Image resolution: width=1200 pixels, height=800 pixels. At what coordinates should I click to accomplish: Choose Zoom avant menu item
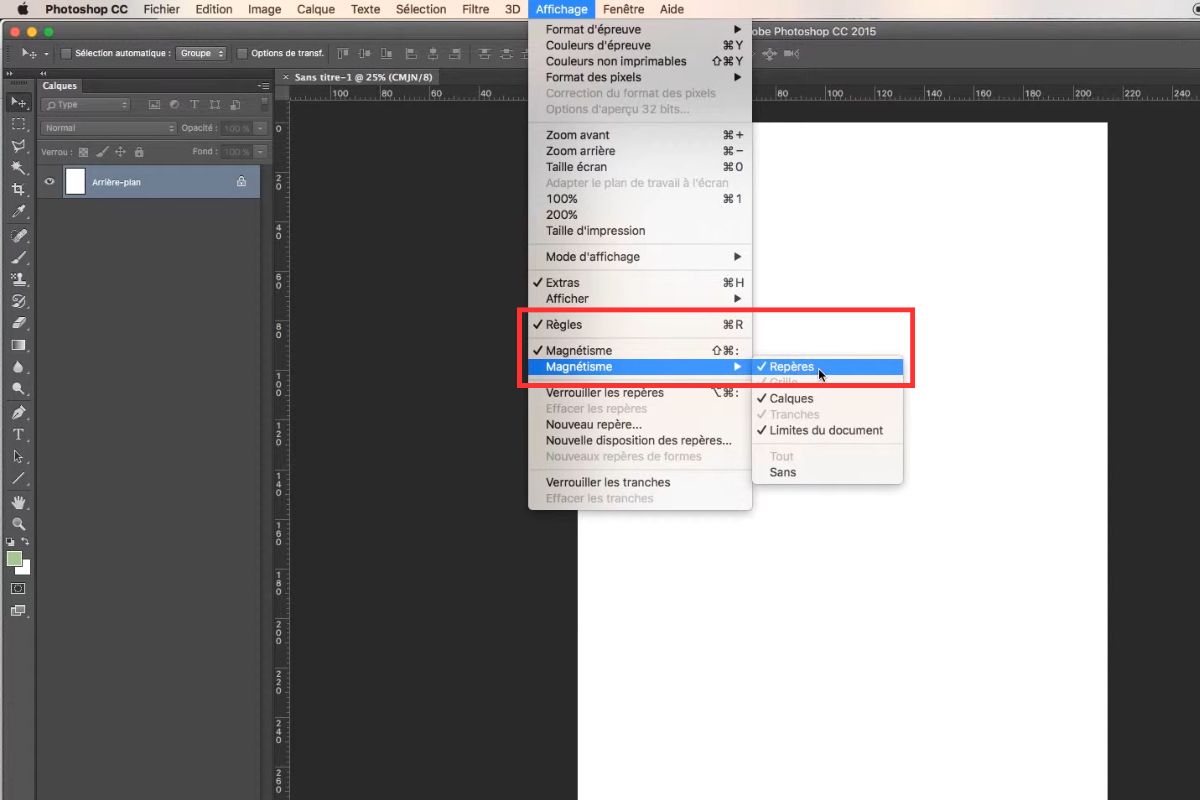(x=640, y=135)
